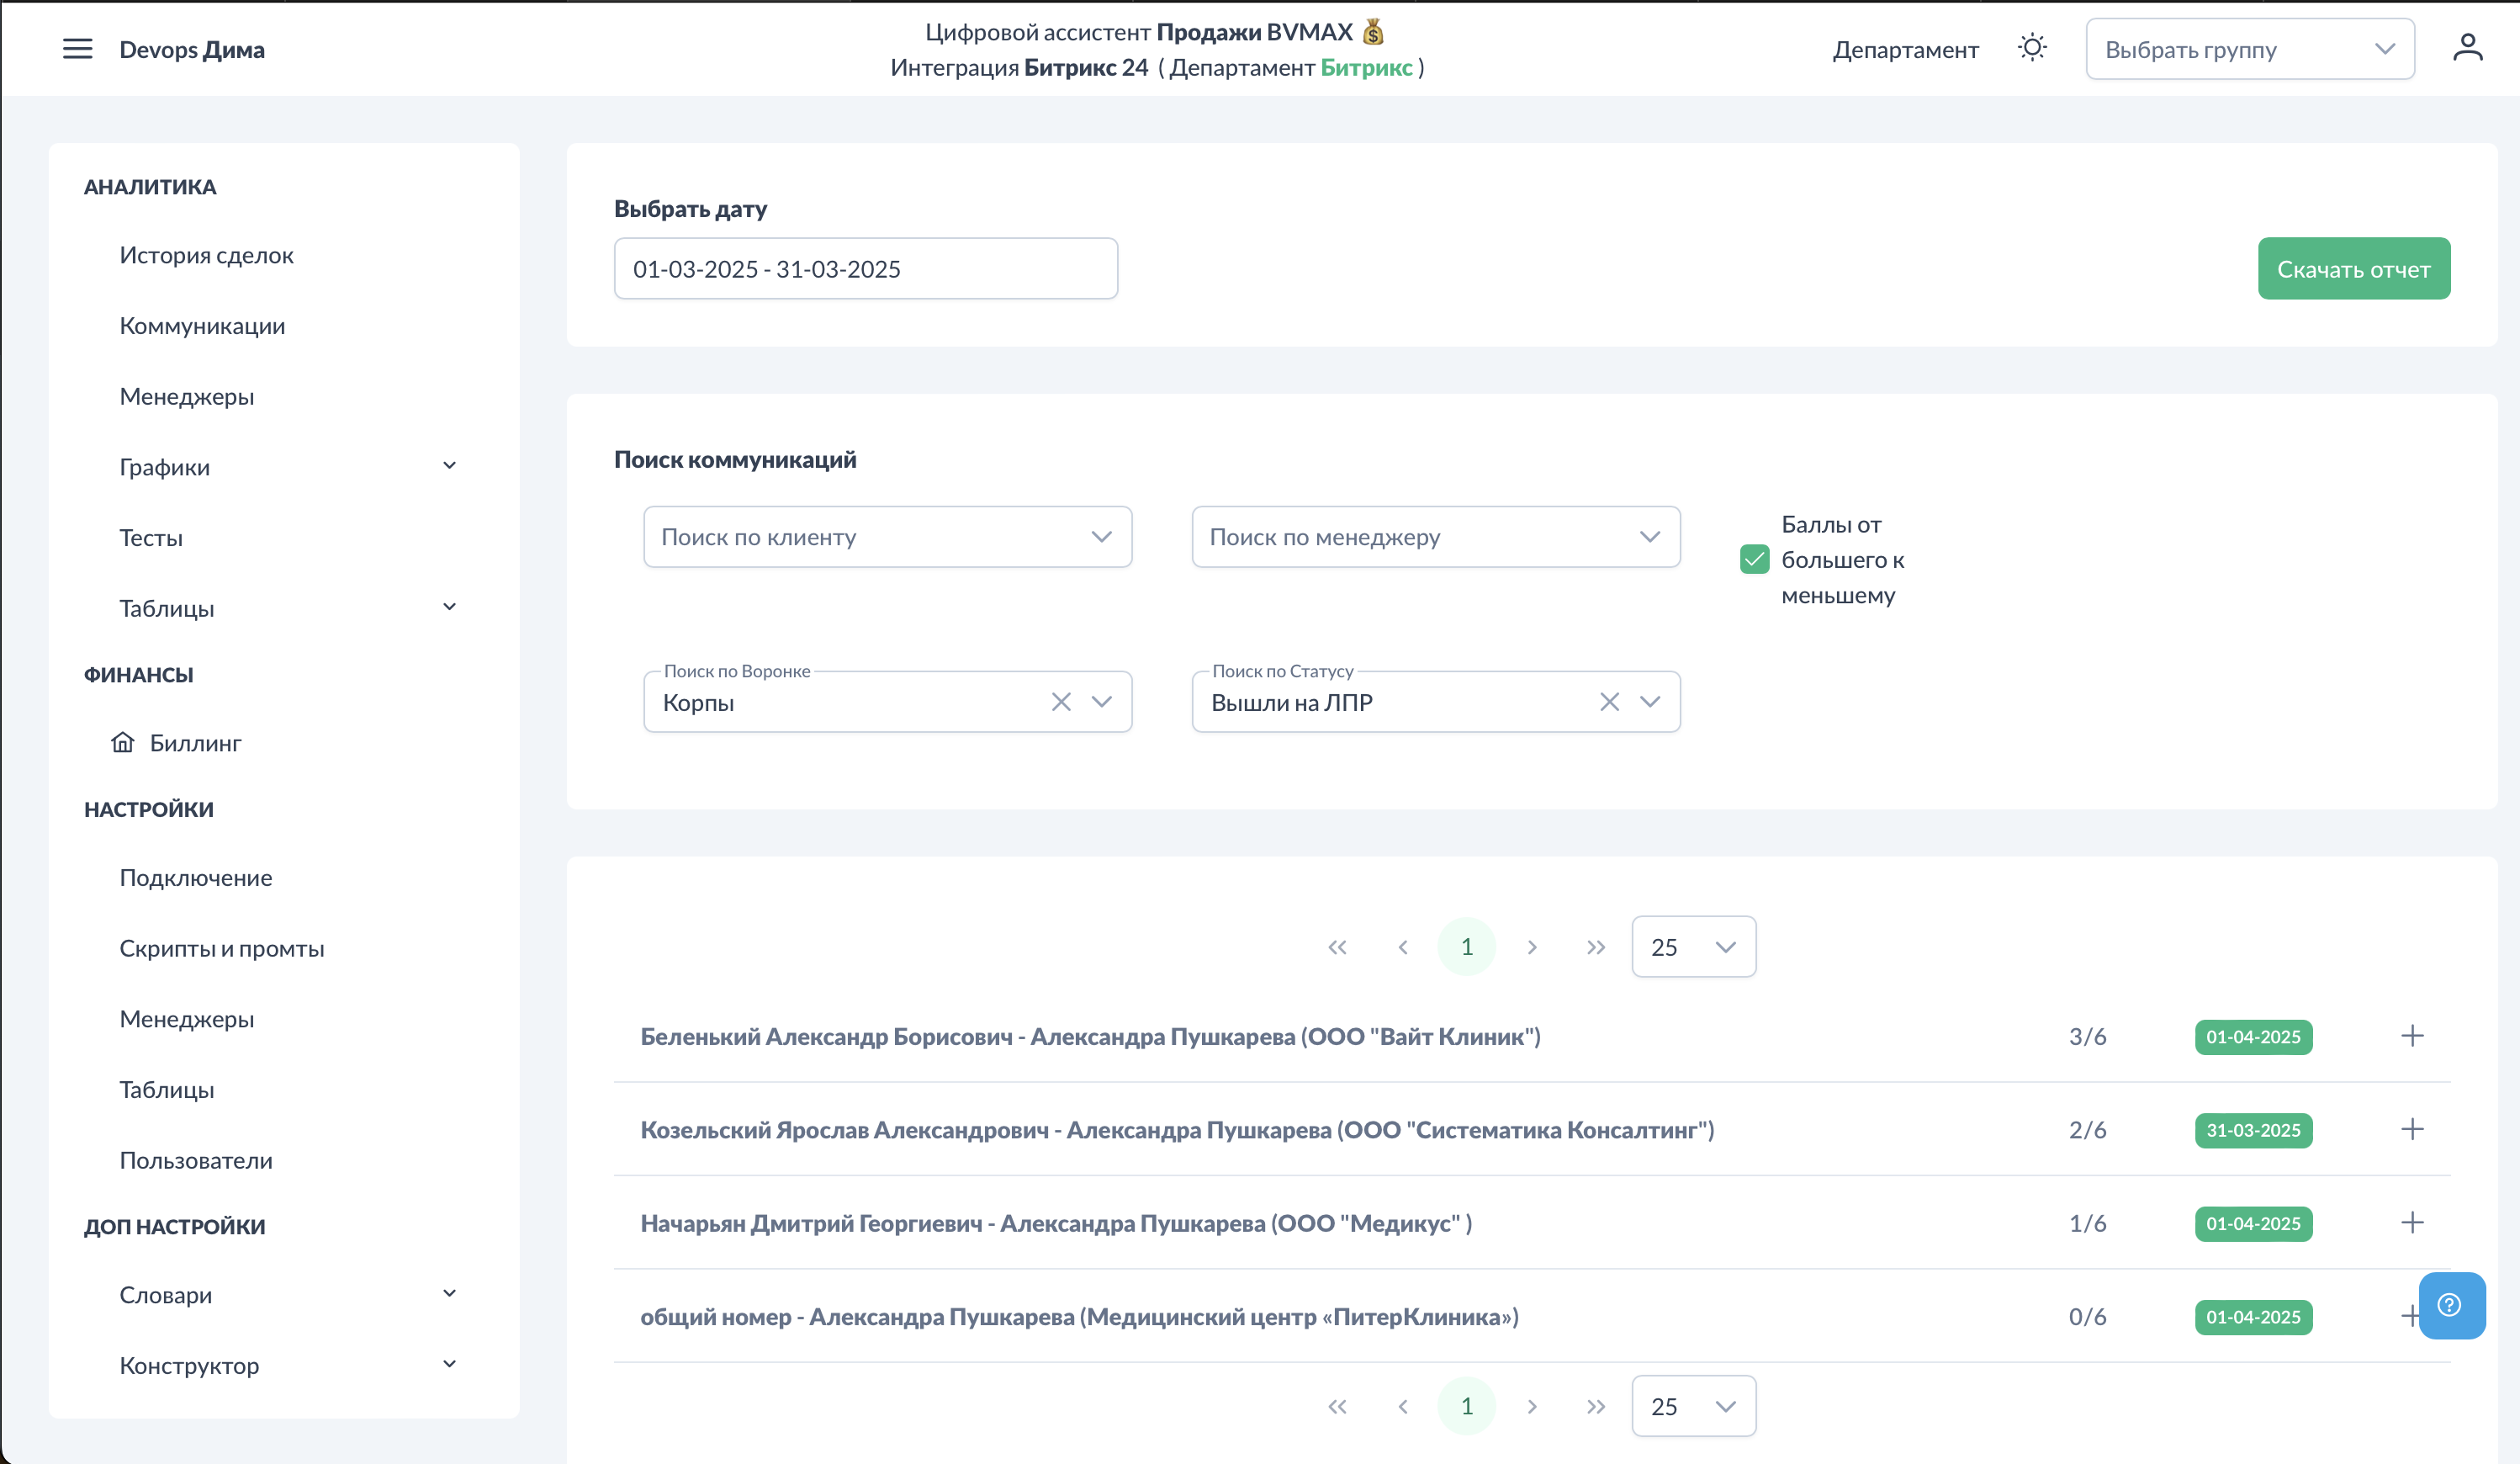2520x1464 pixels.
Task: Toggle light/dark theme sun icon
Action: [2032, 48]
